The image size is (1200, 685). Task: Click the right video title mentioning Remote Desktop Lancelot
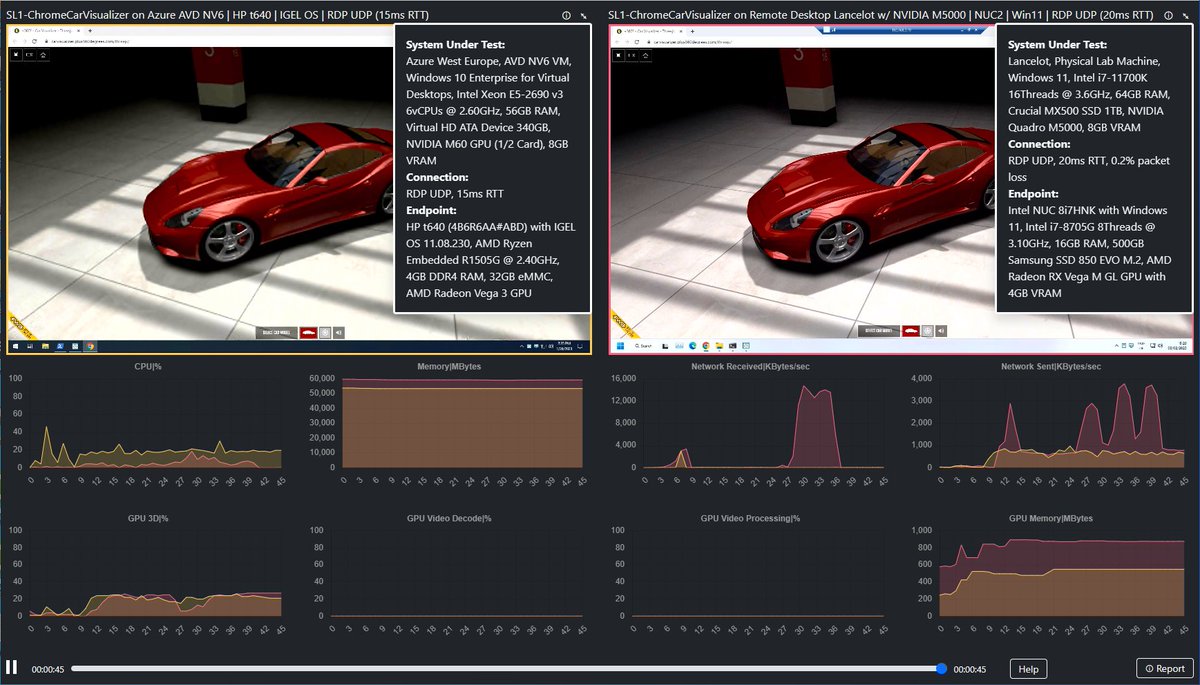pyautogui.click(x=880, y=16)
